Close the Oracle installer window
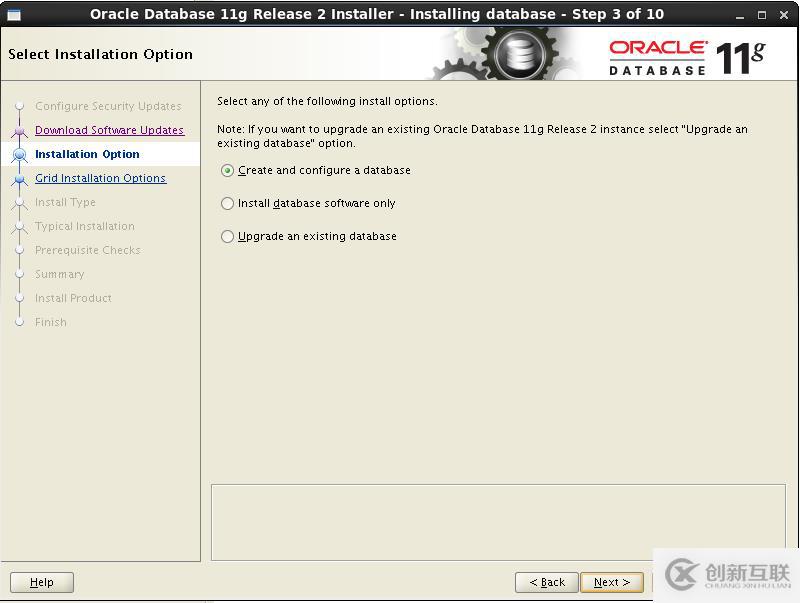This screenshot has width=800, height=603. click(784, 15)
